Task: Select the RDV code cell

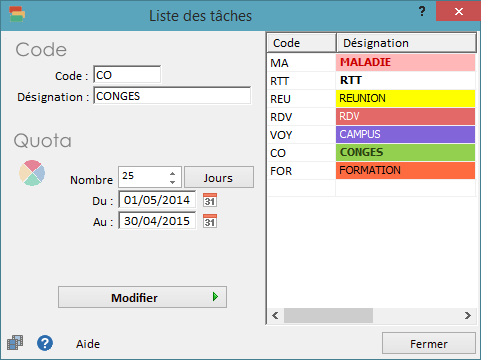Action: click(x=301, y=117)
